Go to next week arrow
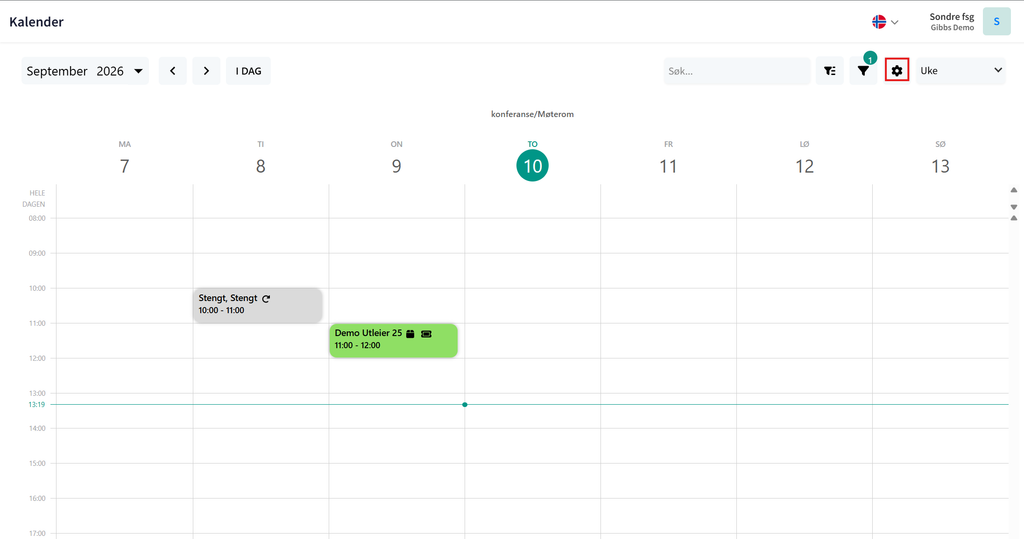 206,71
